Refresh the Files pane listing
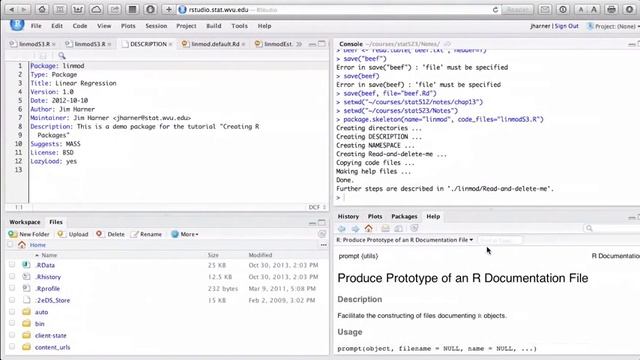 (x=322, y=234)
